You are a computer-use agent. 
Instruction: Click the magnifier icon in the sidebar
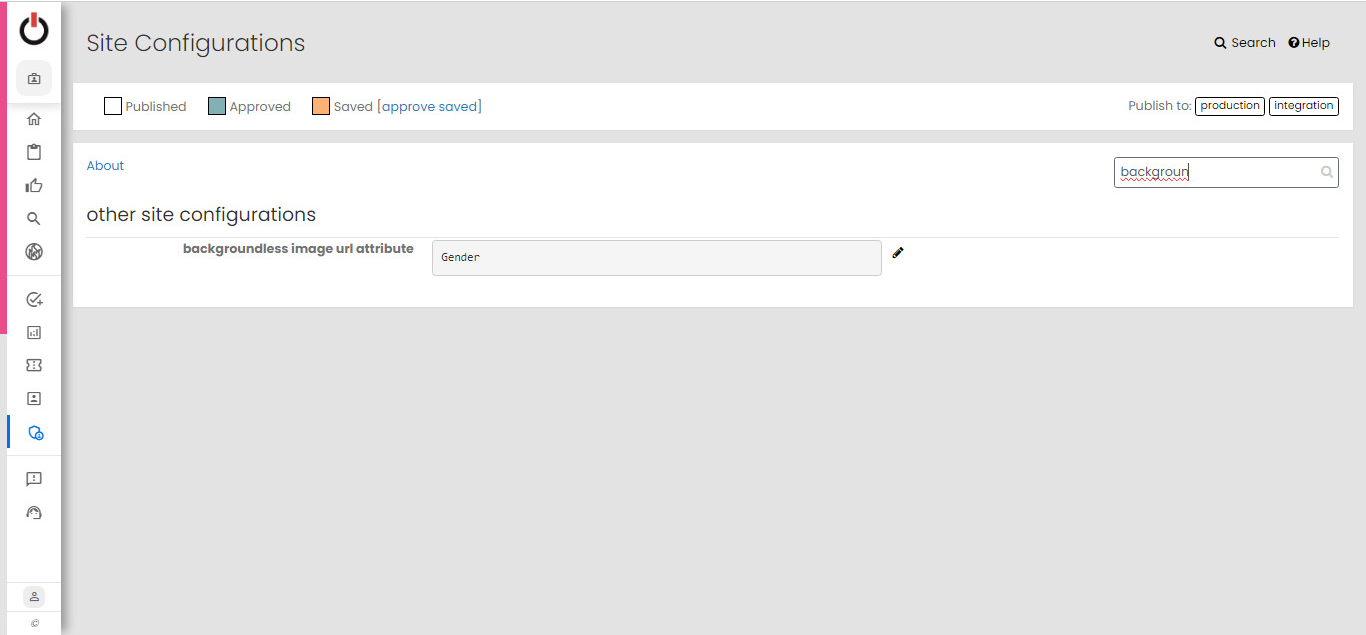(34, 218)
